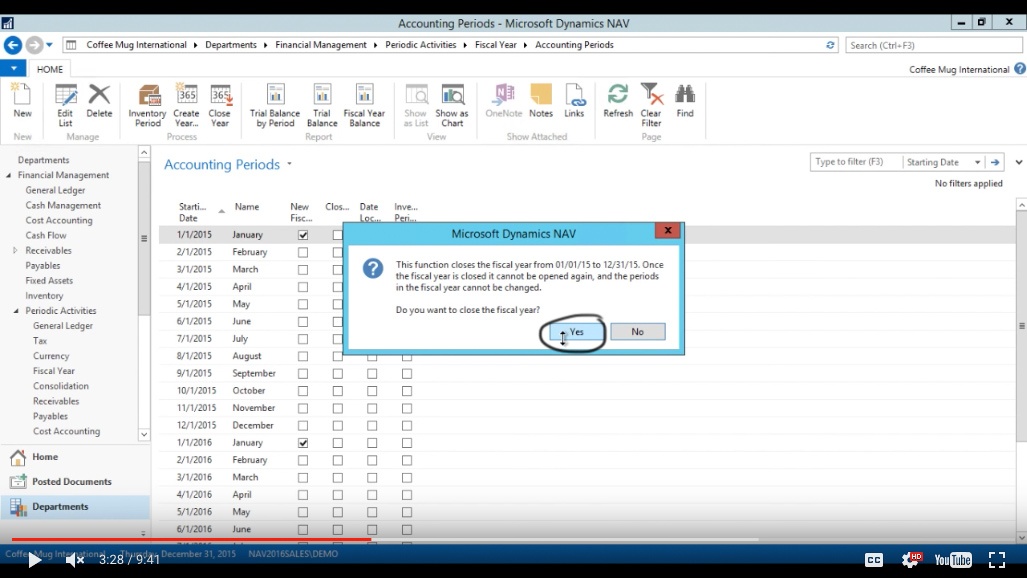Expand the Receivables tree node
Image resolution: width=1027 pixels, height=578 pixels.
pyautogui.click(x=16, y=251)
